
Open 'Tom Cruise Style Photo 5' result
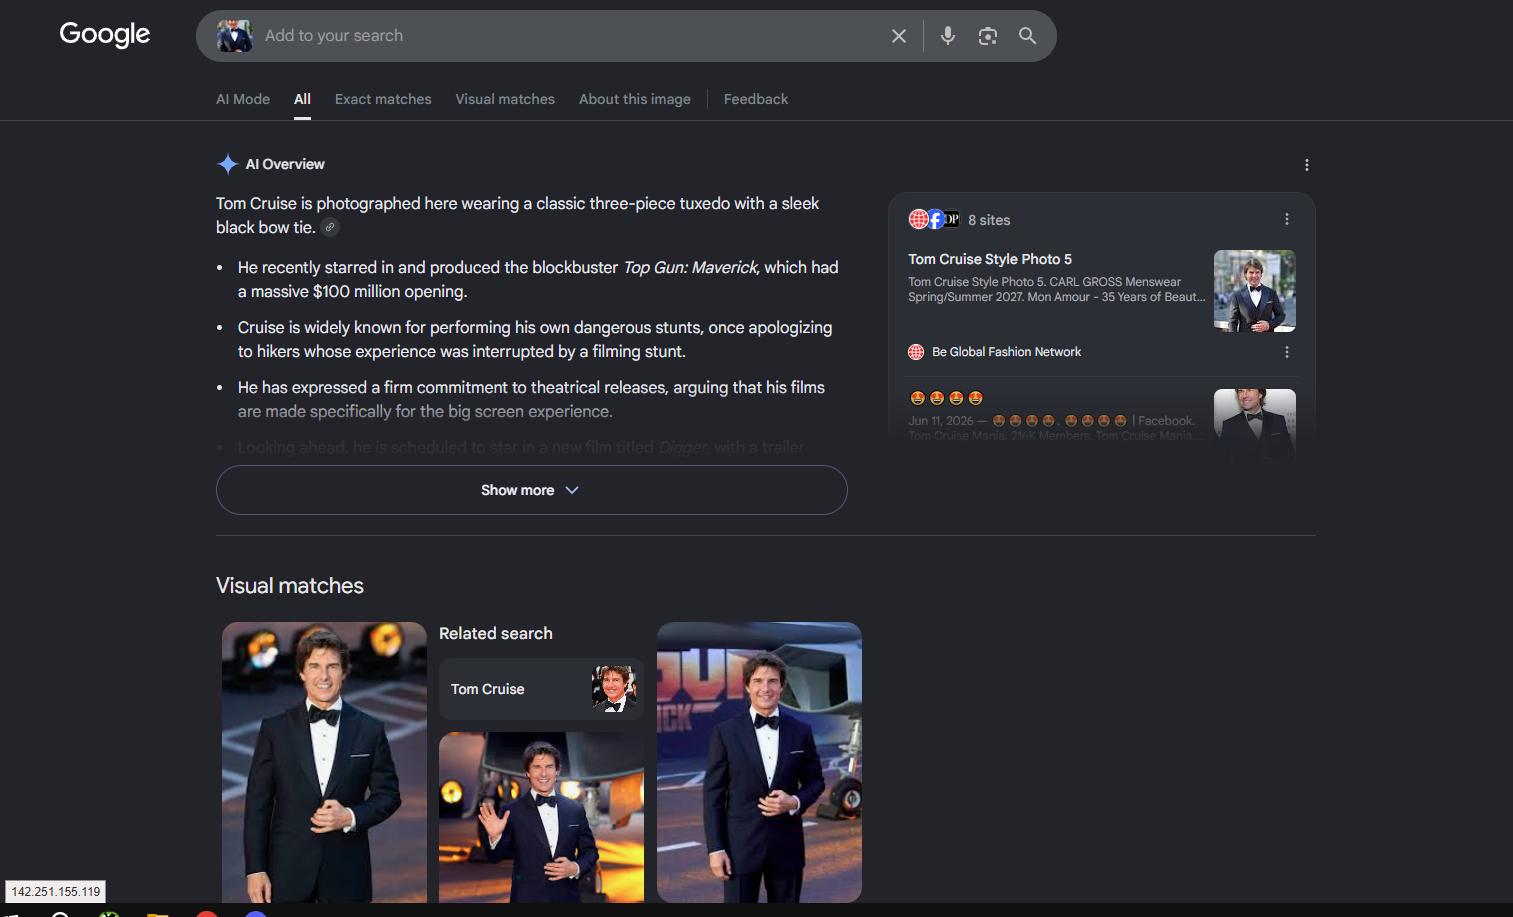(x=990, y=259)
